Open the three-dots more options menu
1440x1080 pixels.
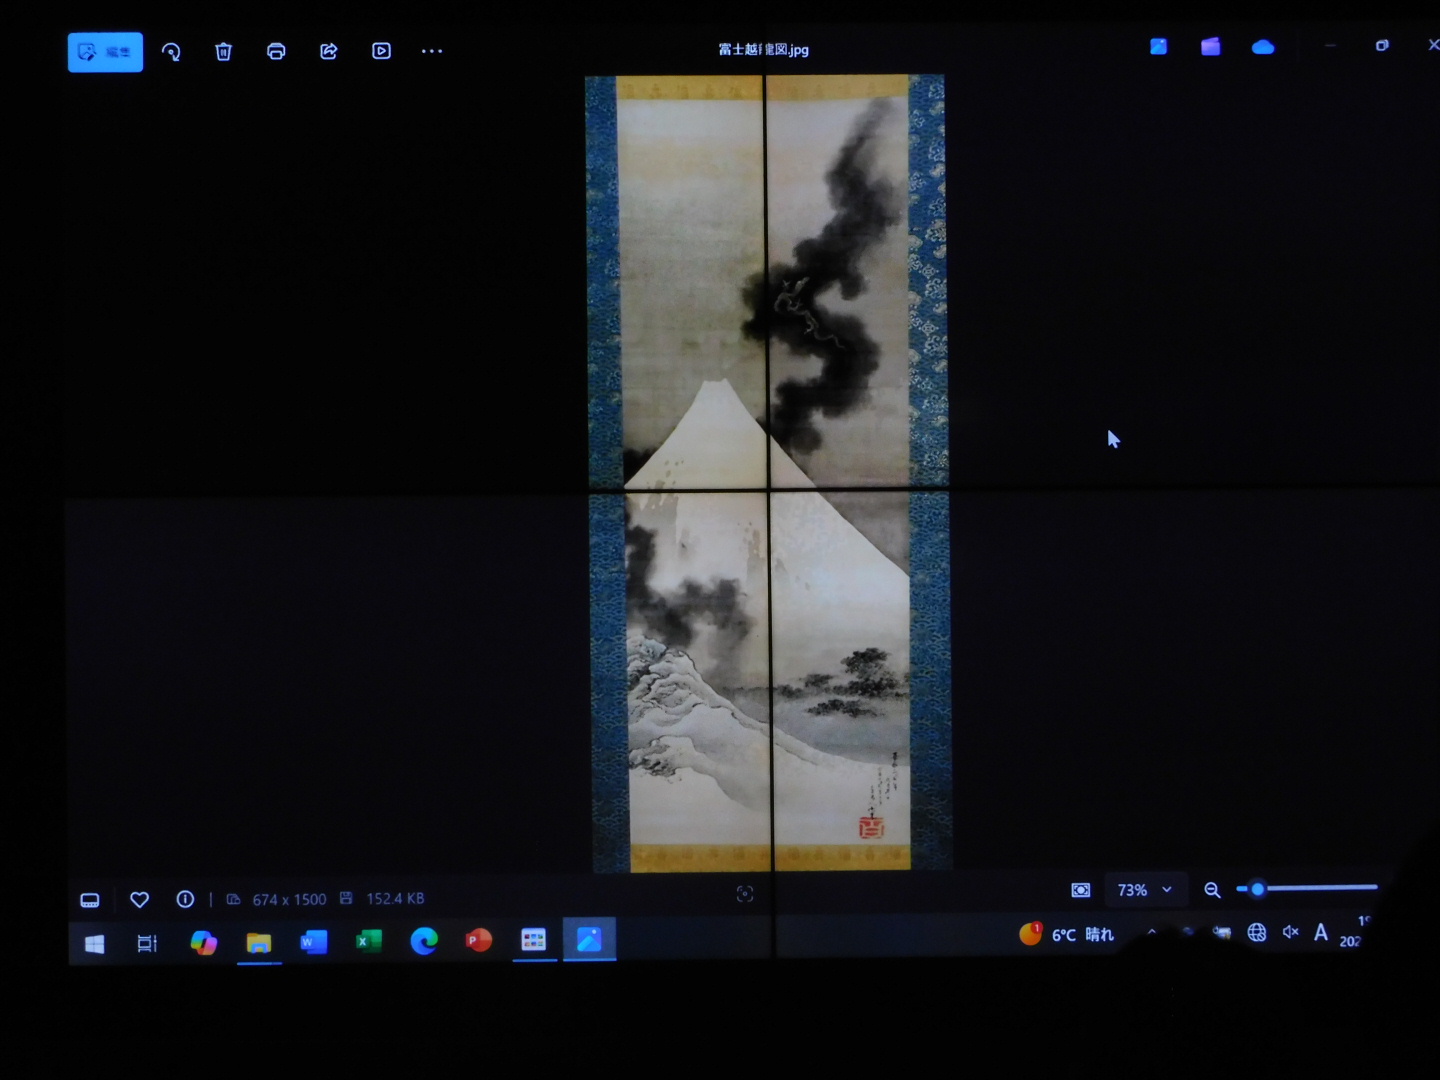click(x=431, y=51)
